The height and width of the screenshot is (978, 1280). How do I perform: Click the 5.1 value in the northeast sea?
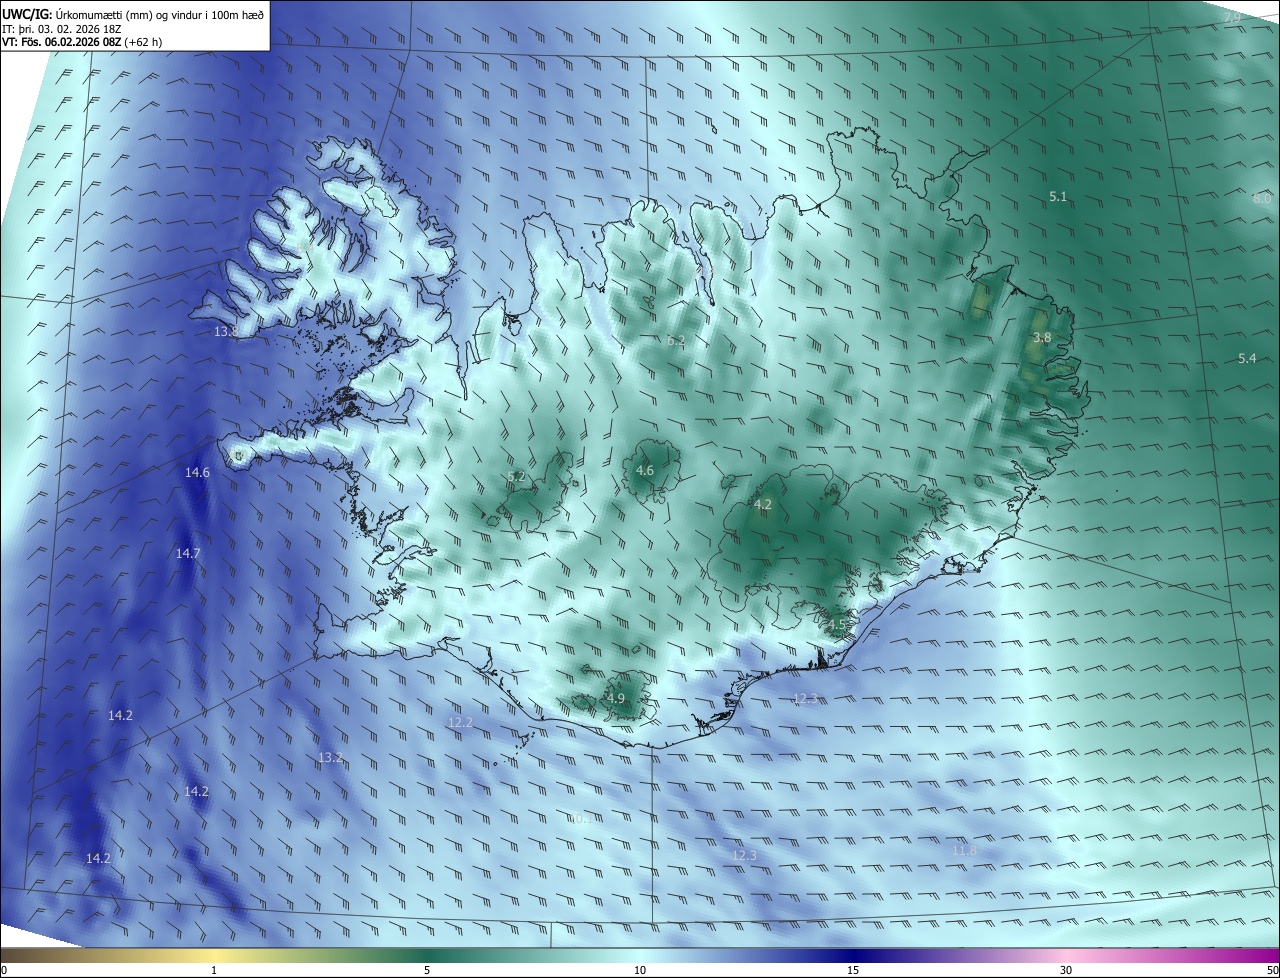point(1058,197)
